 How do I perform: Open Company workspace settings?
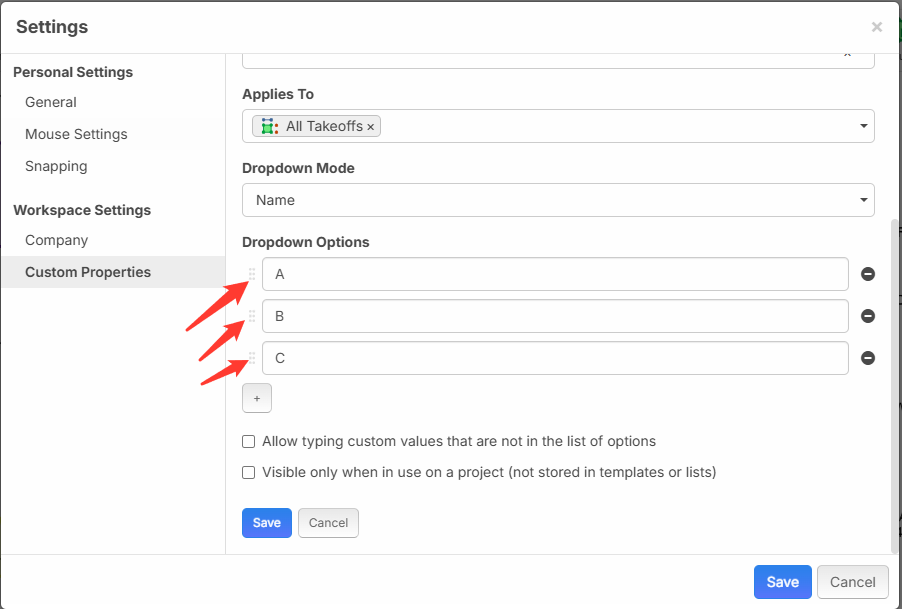coord(56,240)
